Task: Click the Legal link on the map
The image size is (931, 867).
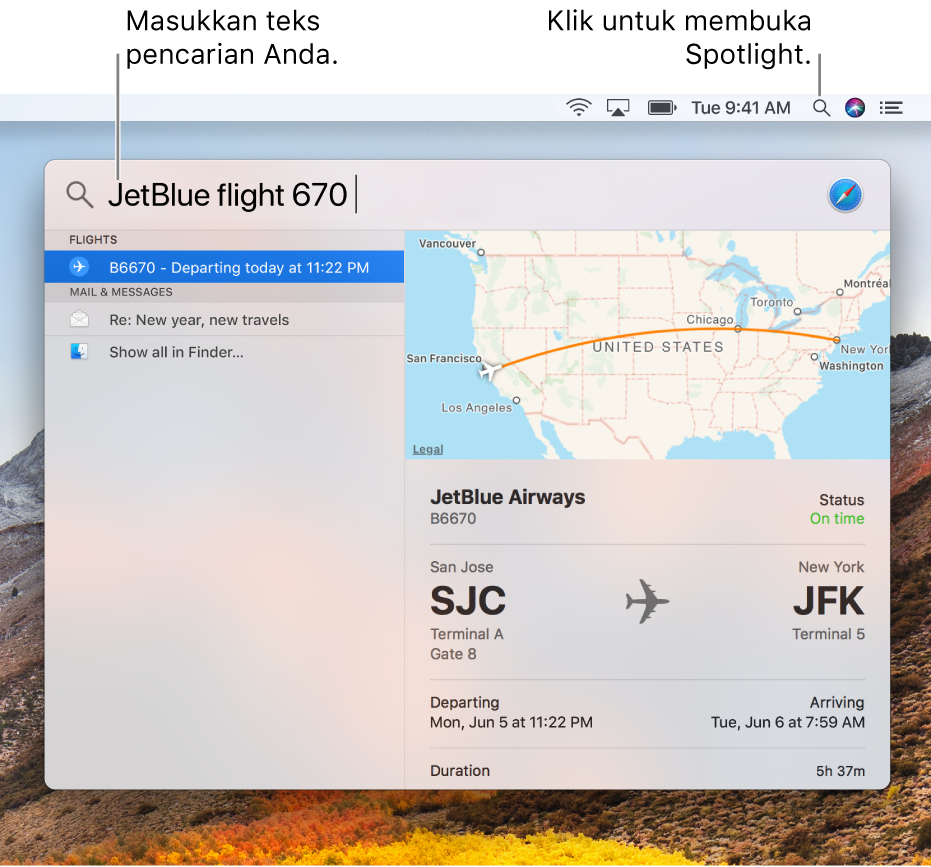Action: click(x=428, y=450)
